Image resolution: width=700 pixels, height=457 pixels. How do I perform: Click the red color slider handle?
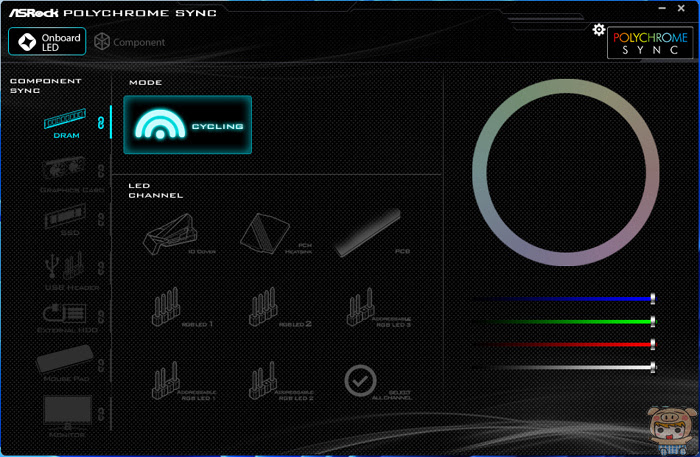653,344
